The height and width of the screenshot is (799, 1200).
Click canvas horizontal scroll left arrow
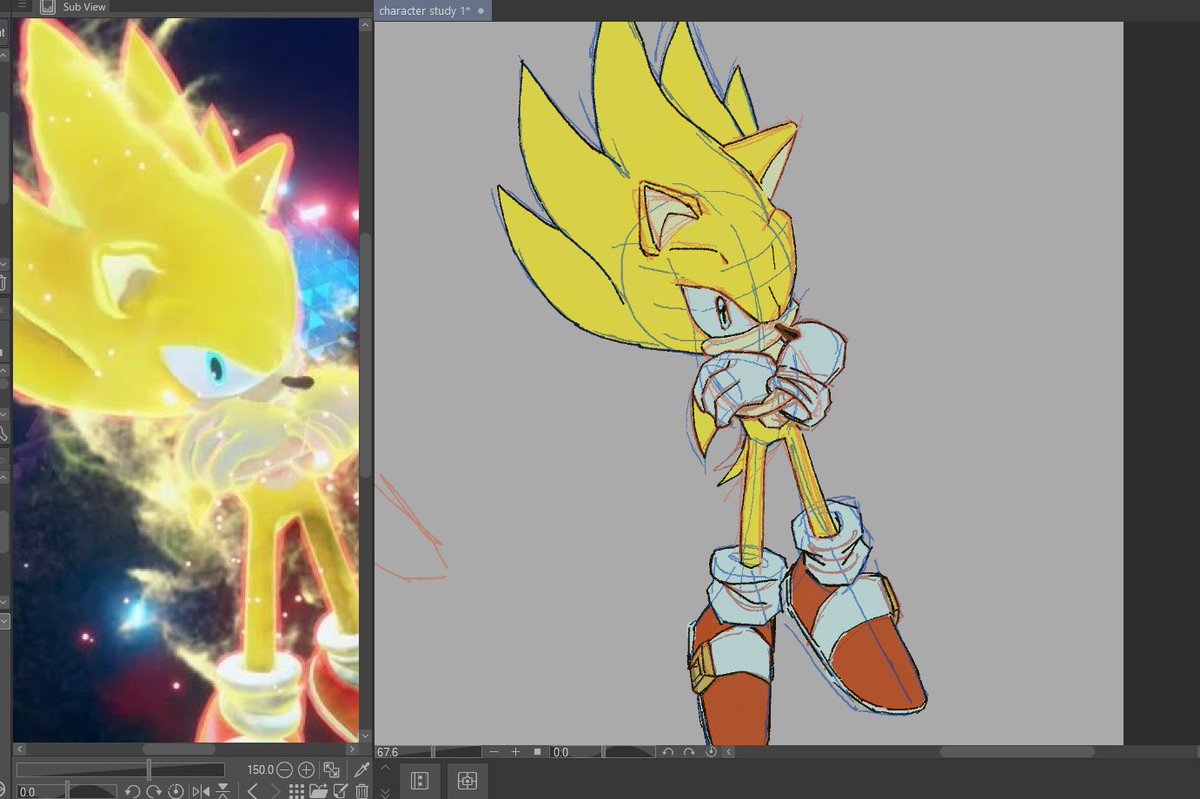pos(729,752)
